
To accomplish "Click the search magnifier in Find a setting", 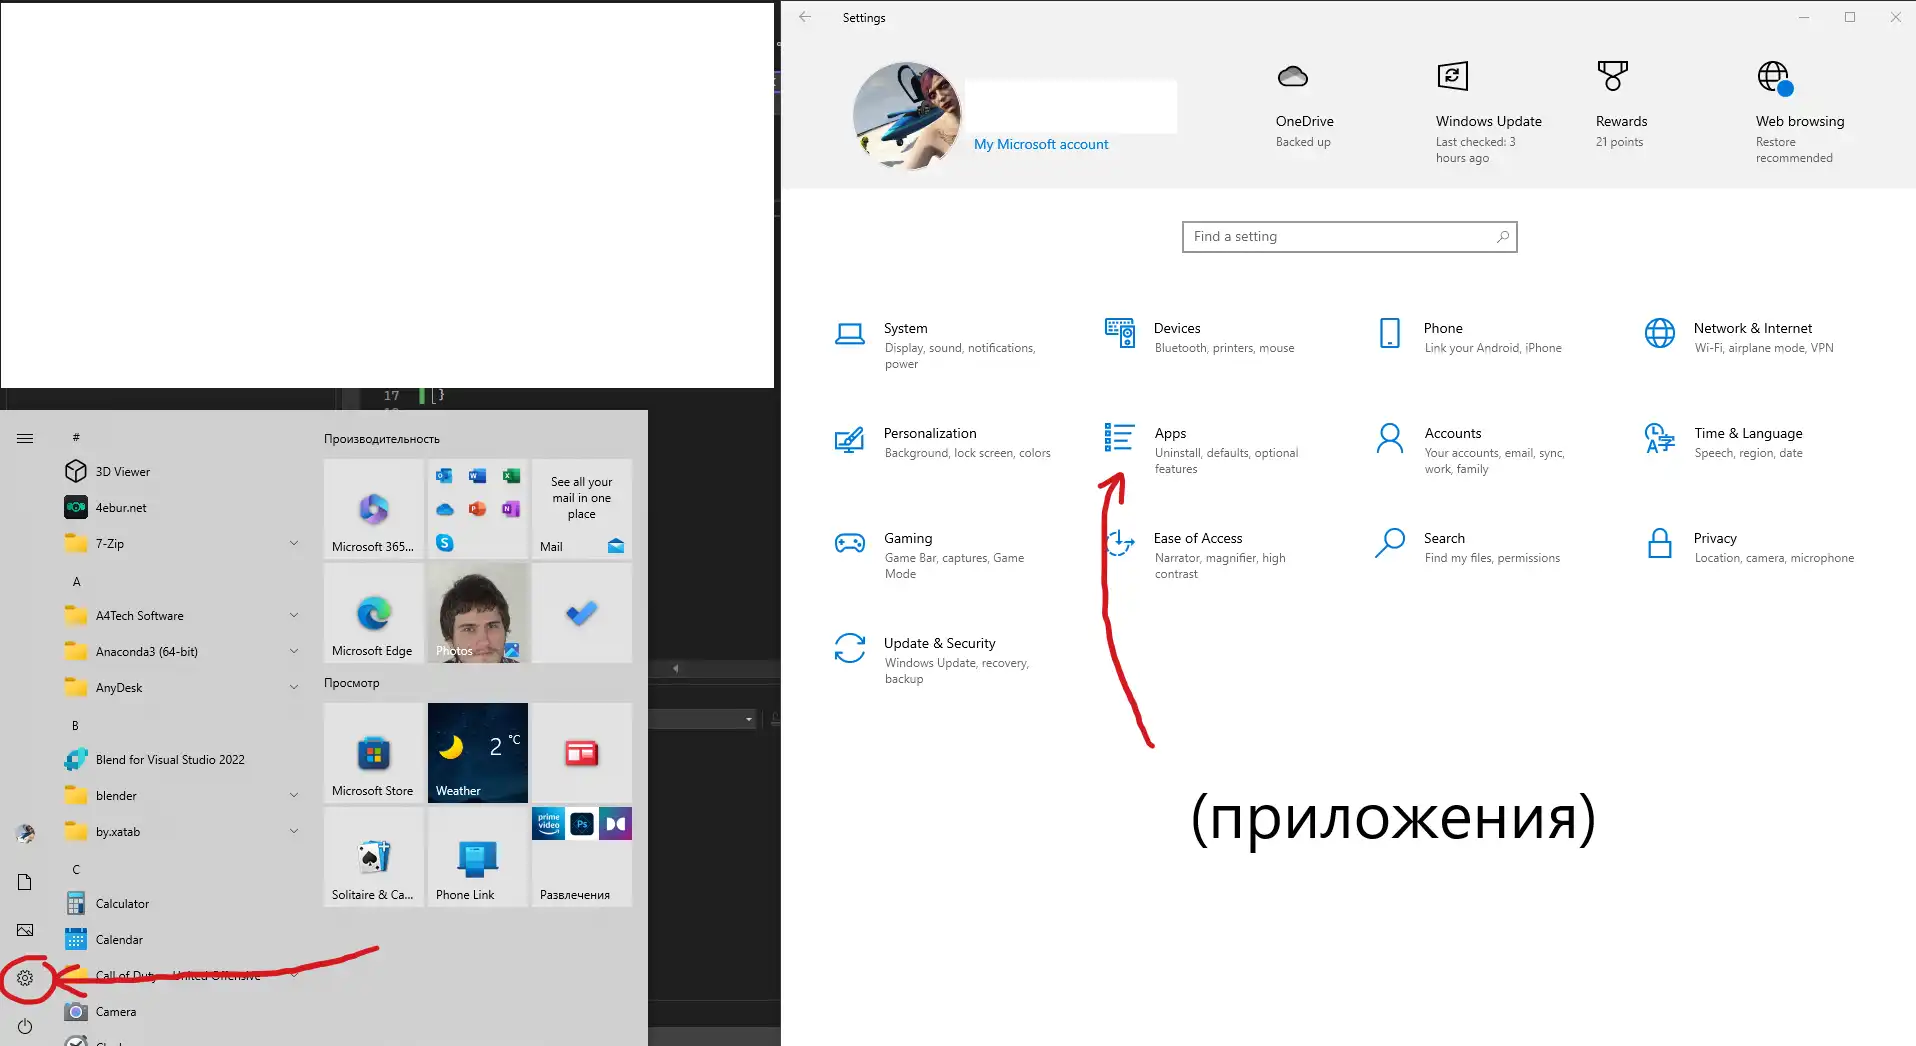I will tap(1502, 237).
